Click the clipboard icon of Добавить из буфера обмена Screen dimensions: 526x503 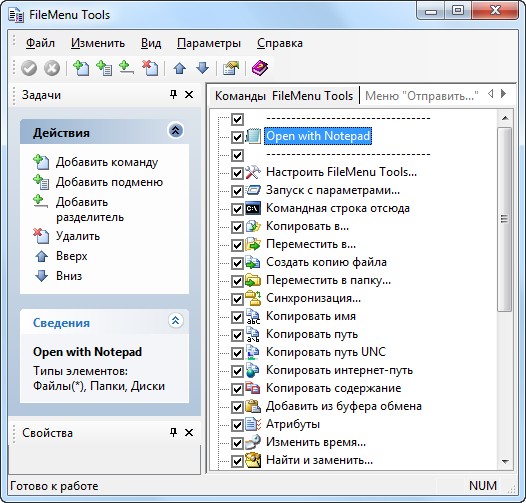point(253,406)
